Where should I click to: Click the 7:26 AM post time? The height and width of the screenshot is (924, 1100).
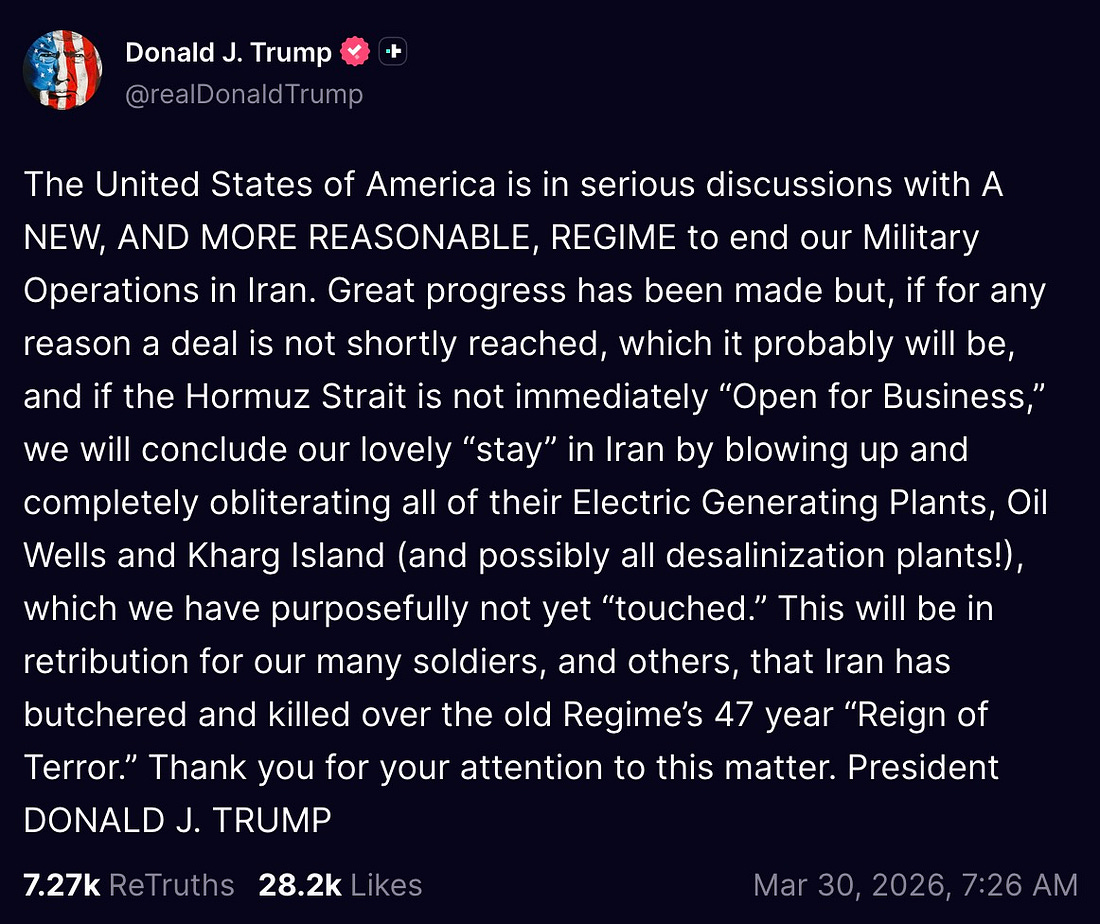1021,885
